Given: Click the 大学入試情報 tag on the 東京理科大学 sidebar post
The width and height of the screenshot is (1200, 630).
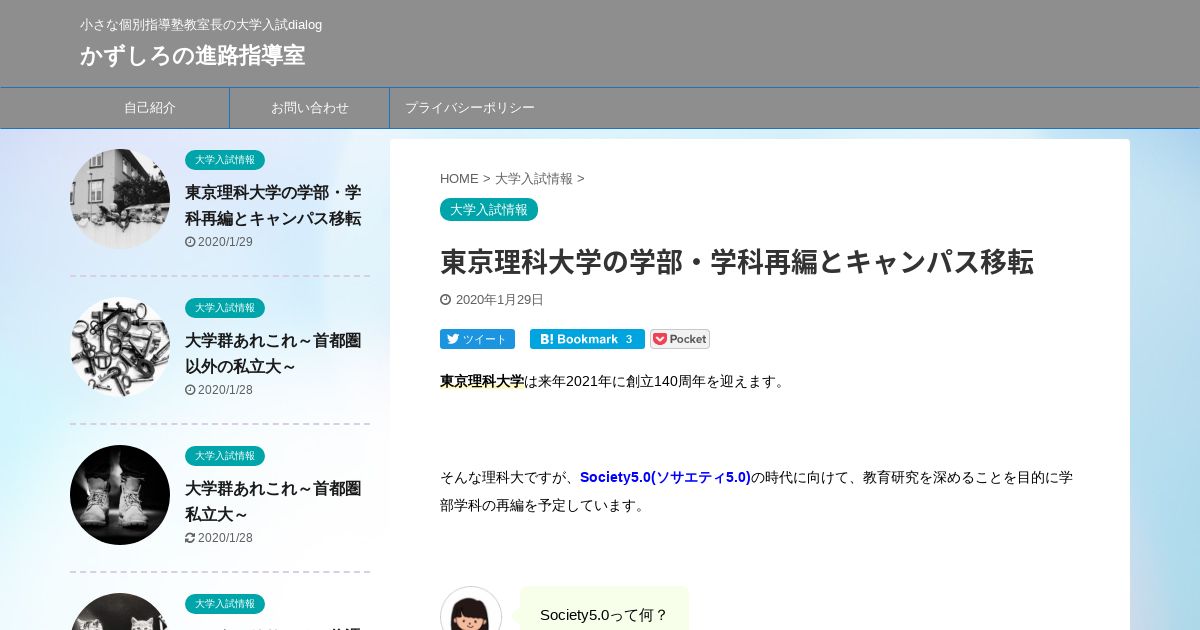Looking at the screenshot, I should point(225,160).
